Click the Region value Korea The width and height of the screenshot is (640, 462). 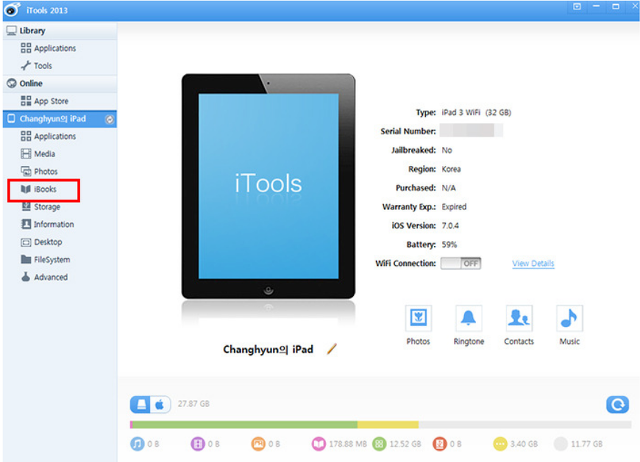click(451, 169)
